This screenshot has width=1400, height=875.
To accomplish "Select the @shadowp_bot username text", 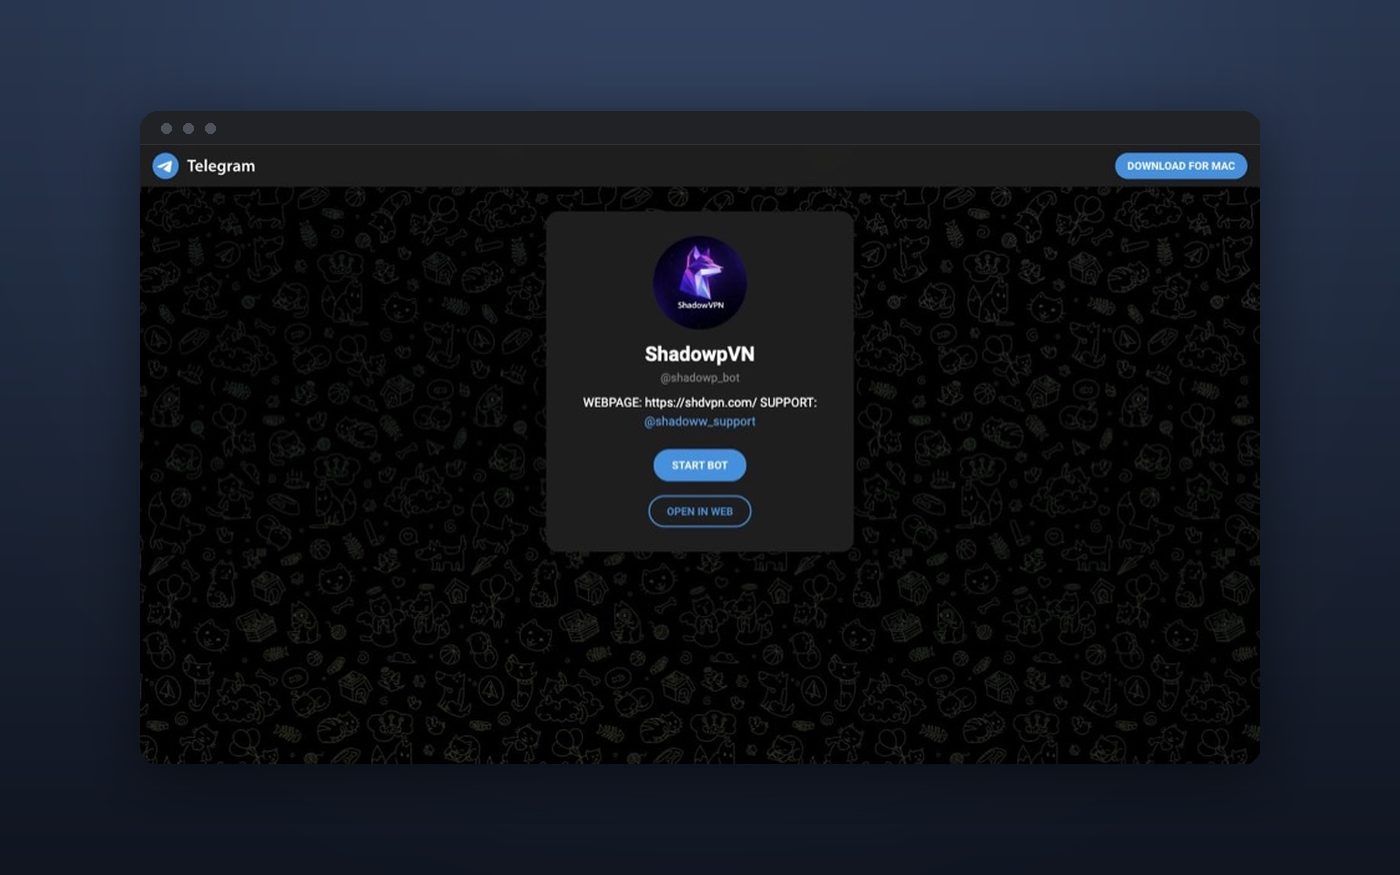I will (700, 378).
